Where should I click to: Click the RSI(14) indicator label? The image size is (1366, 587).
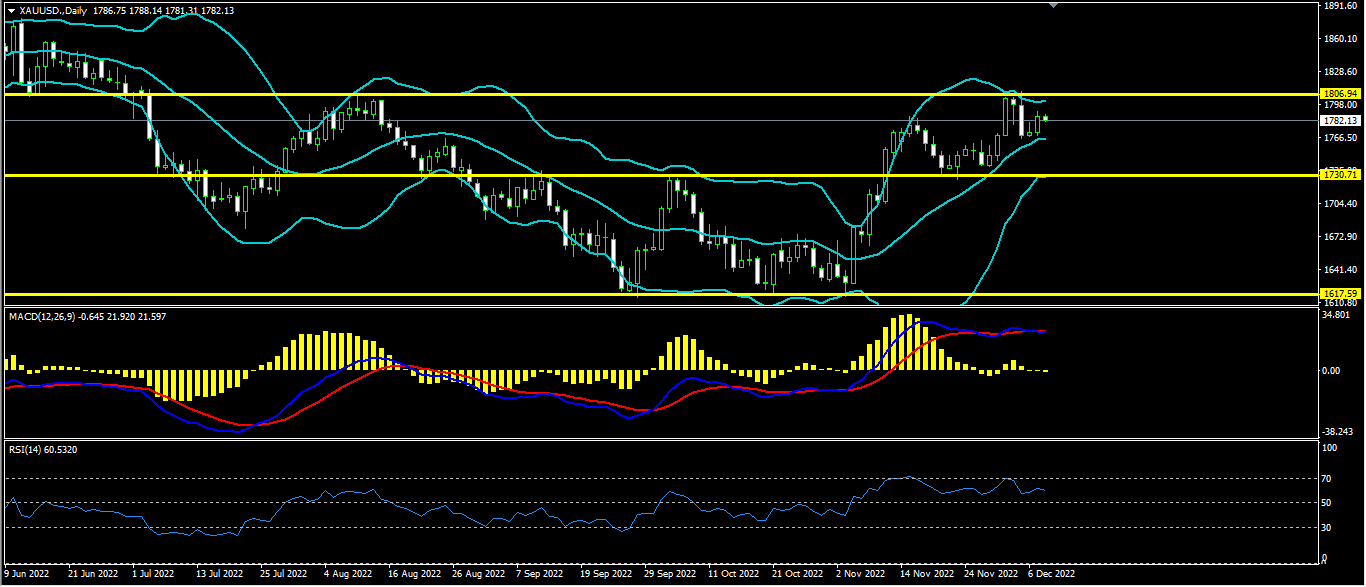[27, 449]
